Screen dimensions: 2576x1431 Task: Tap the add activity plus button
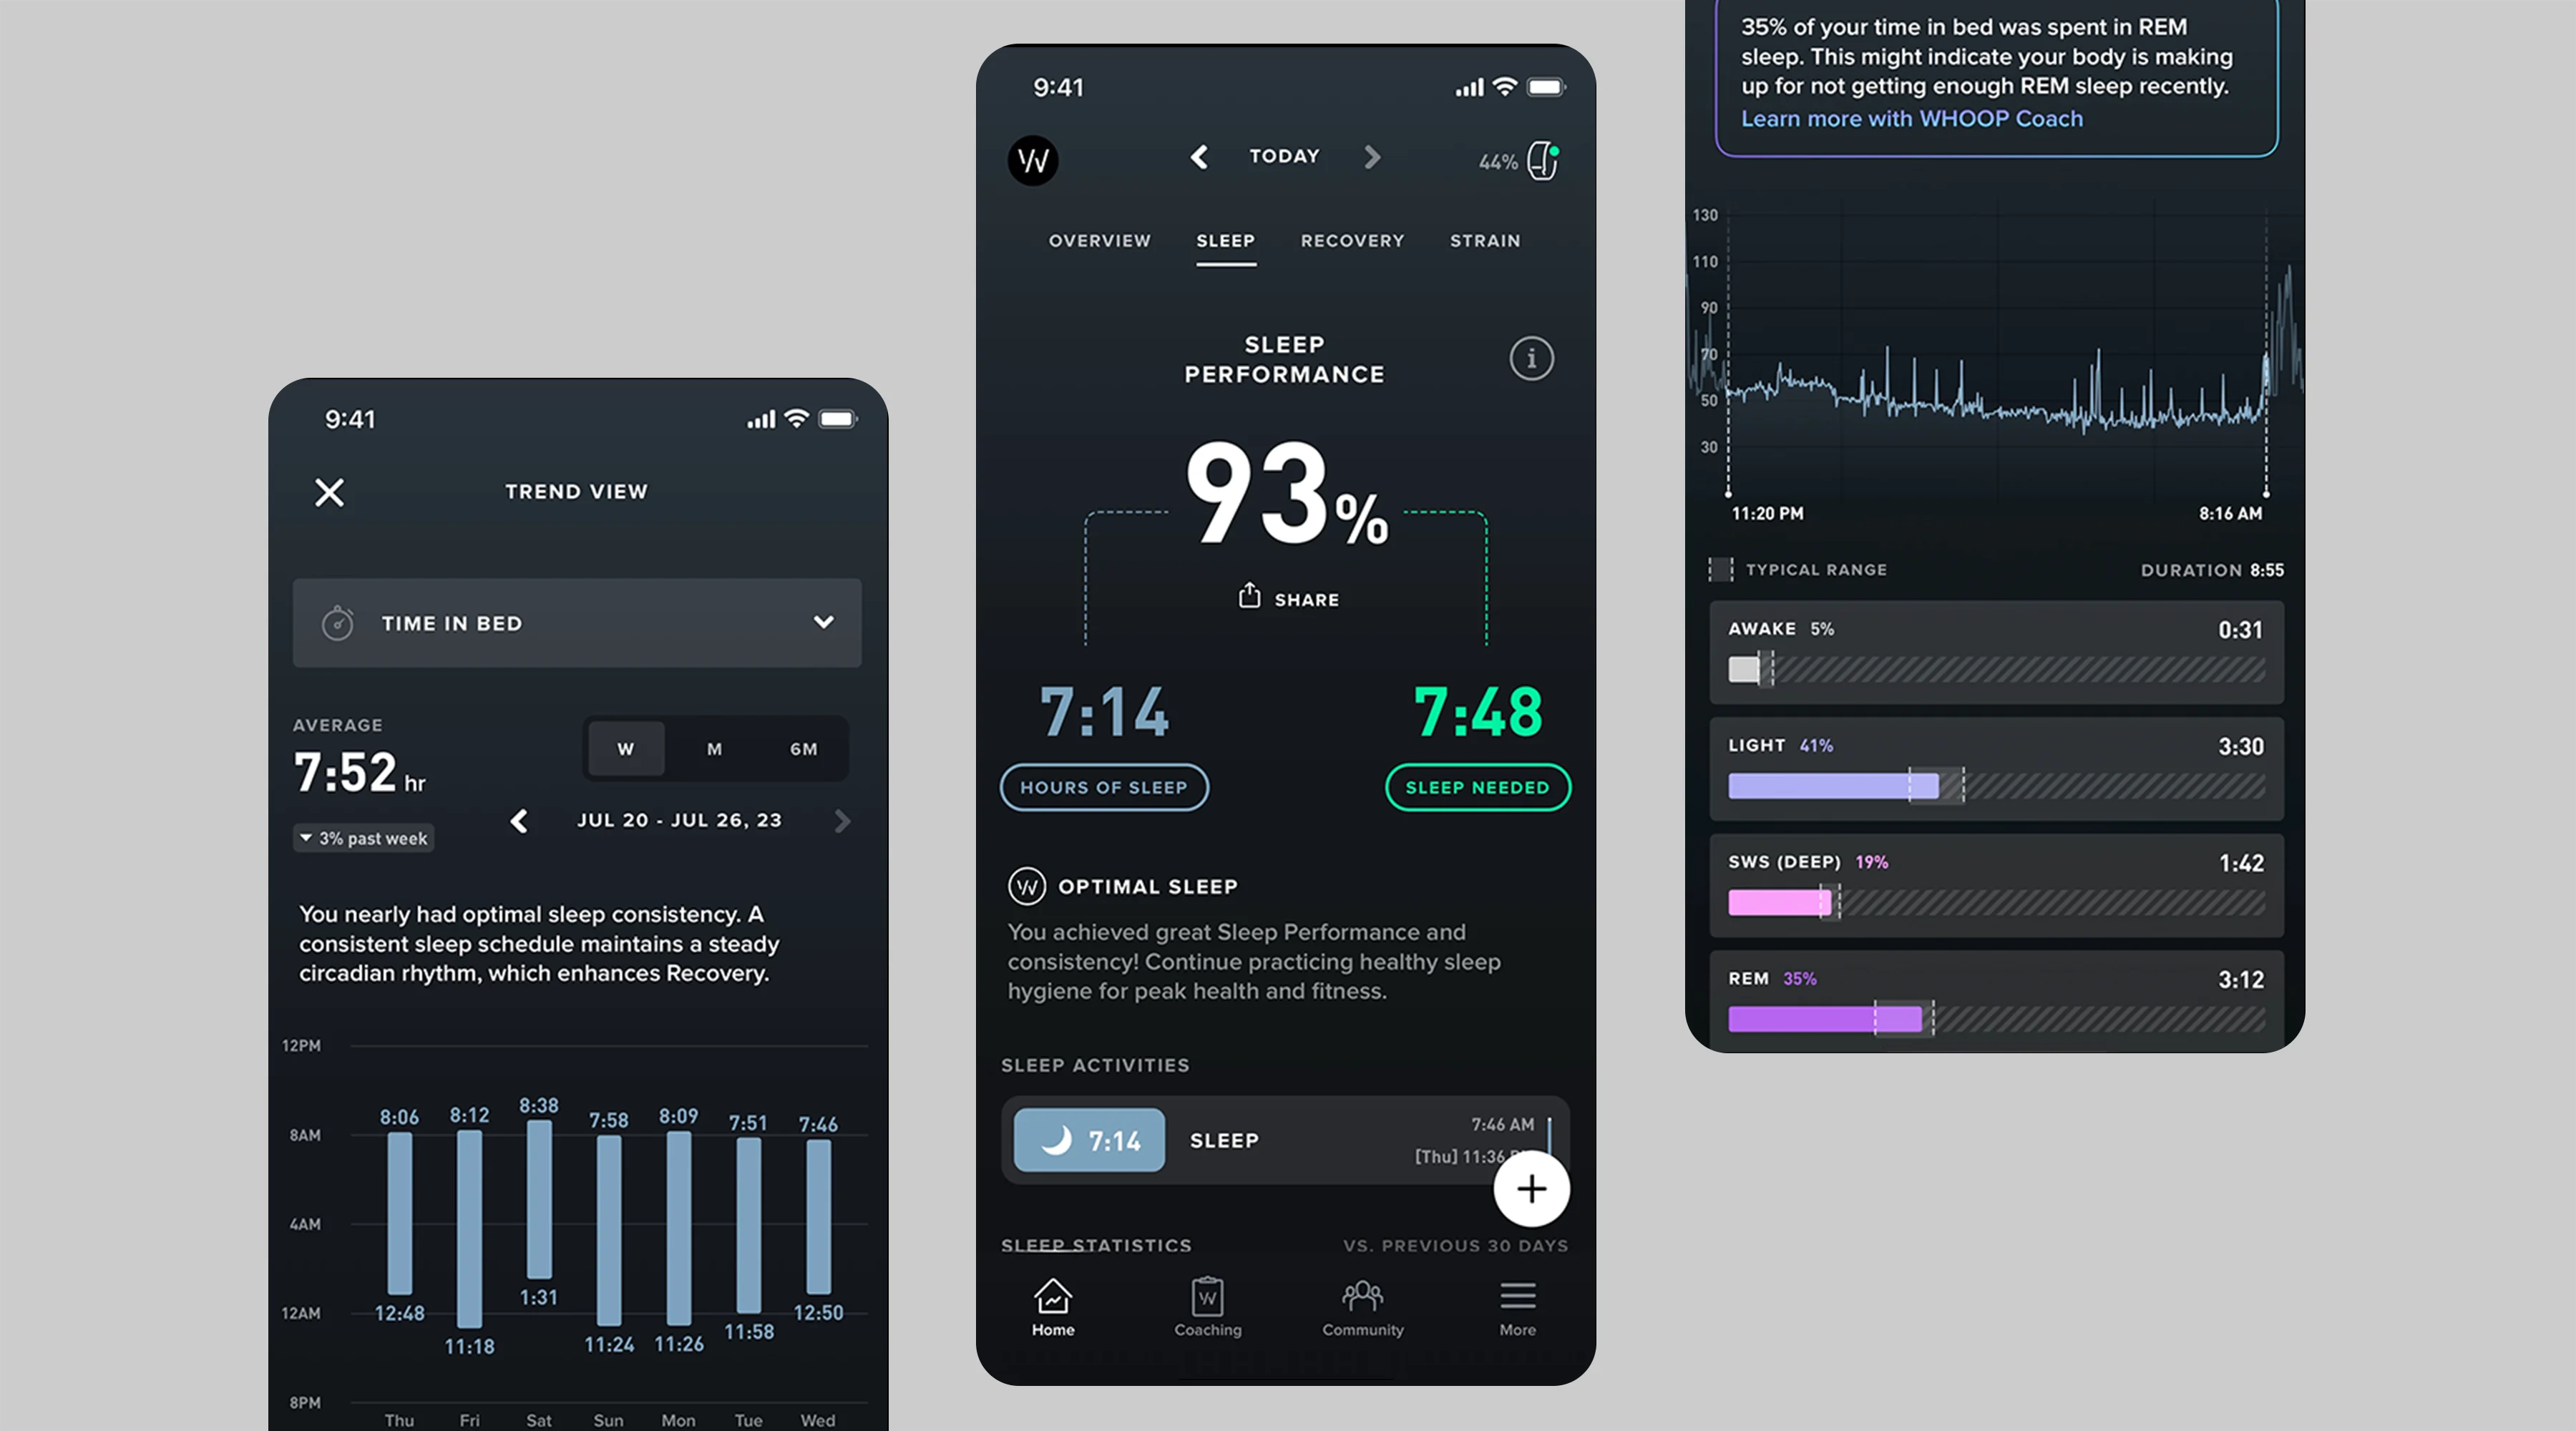tap(1529, 1188)
